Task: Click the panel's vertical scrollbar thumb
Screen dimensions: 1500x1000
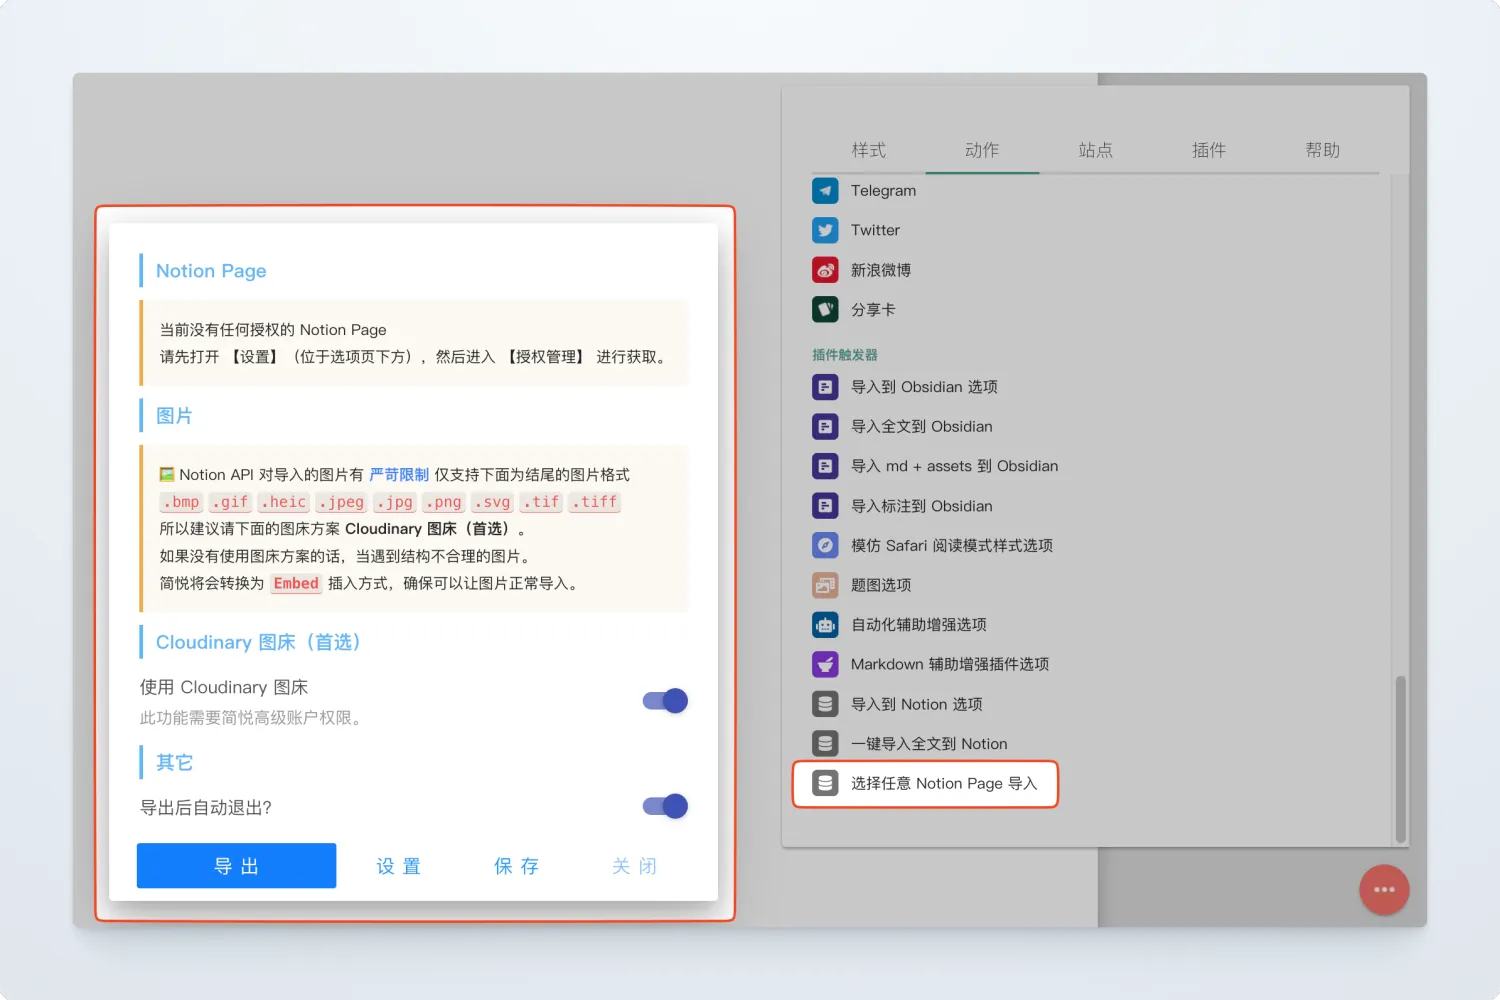Action: (x=1400, y=760)
